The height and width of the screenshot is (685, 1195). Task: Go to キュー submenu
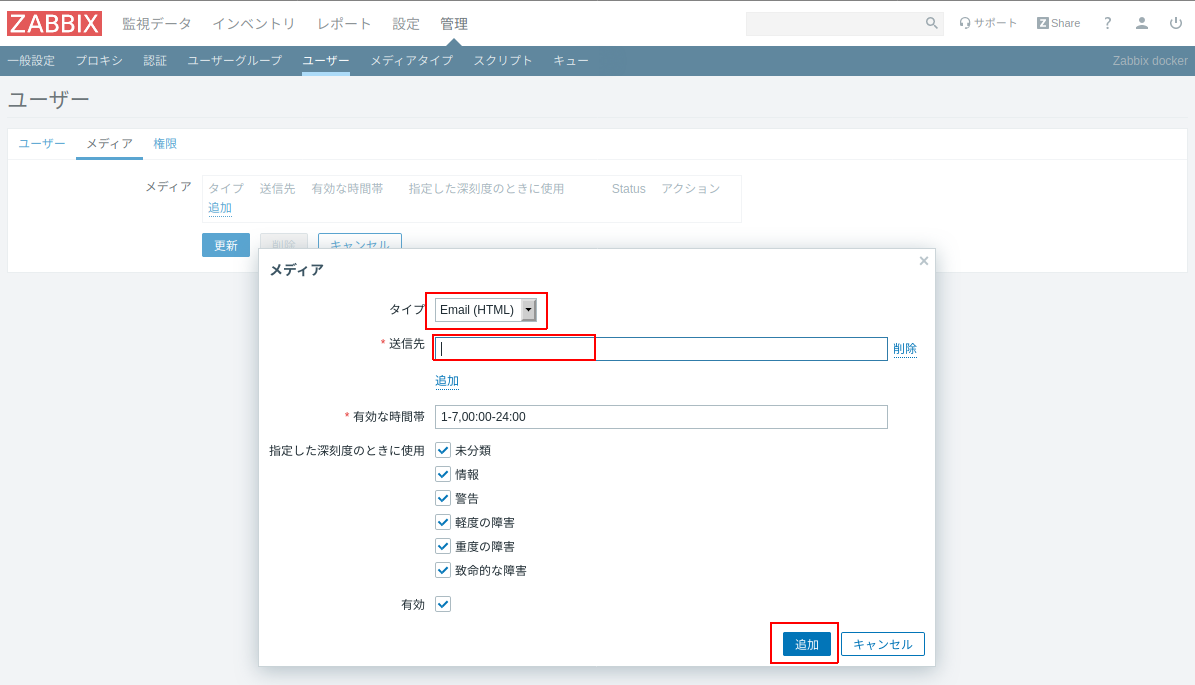tap(571, 61)
